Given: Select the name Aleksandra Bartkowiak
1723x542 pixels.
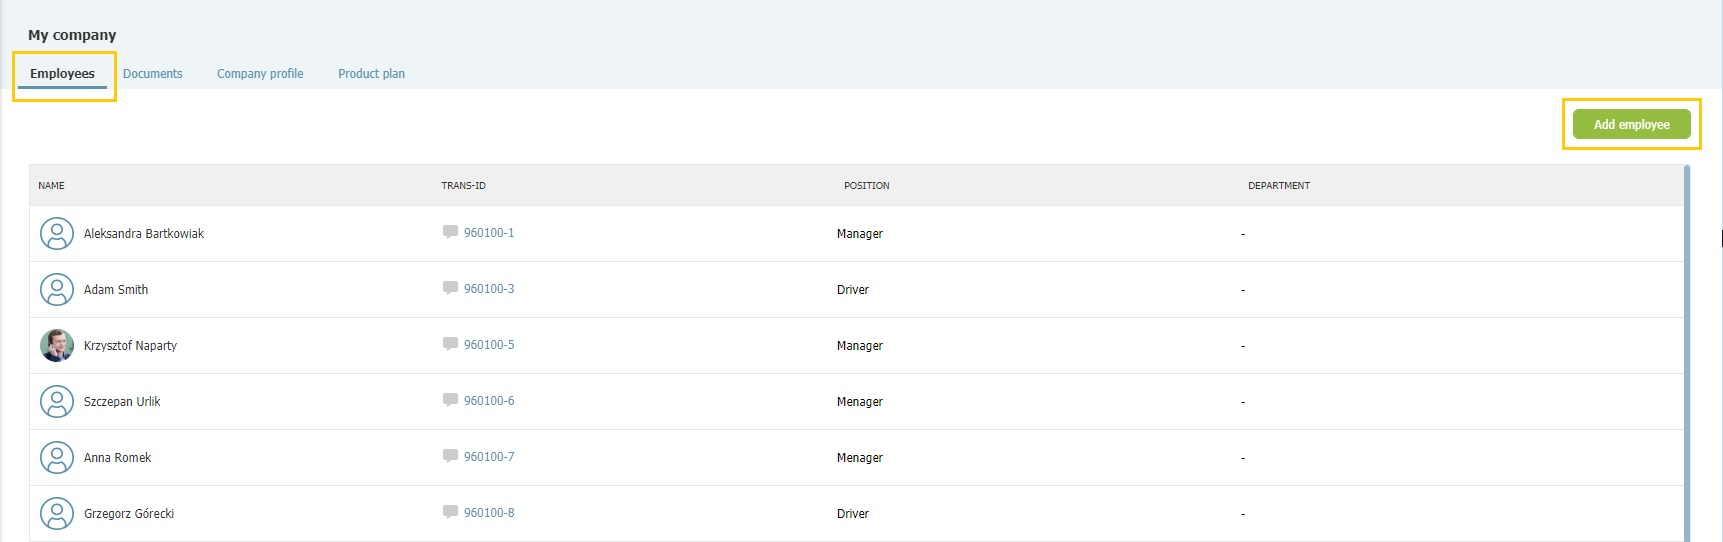Looking at the screenshot, I should pos(144,234).
